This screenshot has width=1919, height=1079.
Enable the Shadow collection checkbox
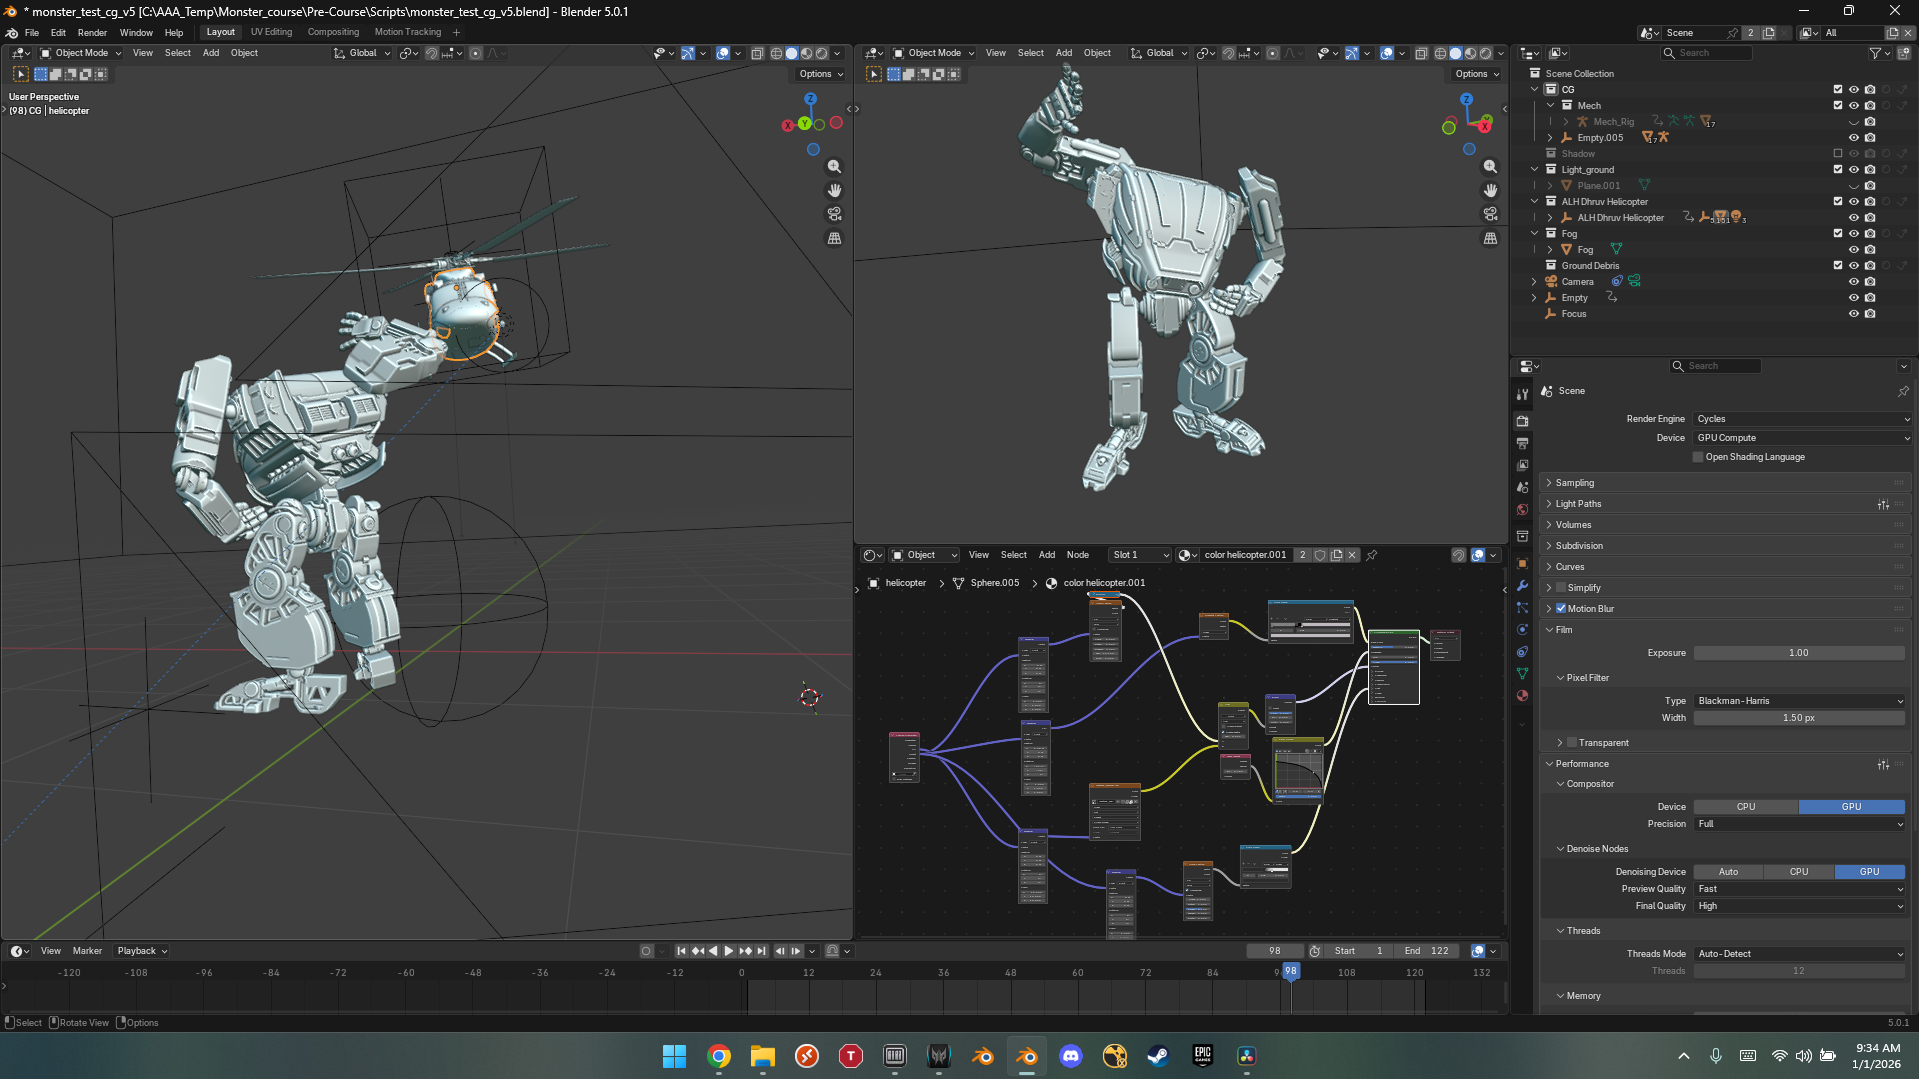1837,154
